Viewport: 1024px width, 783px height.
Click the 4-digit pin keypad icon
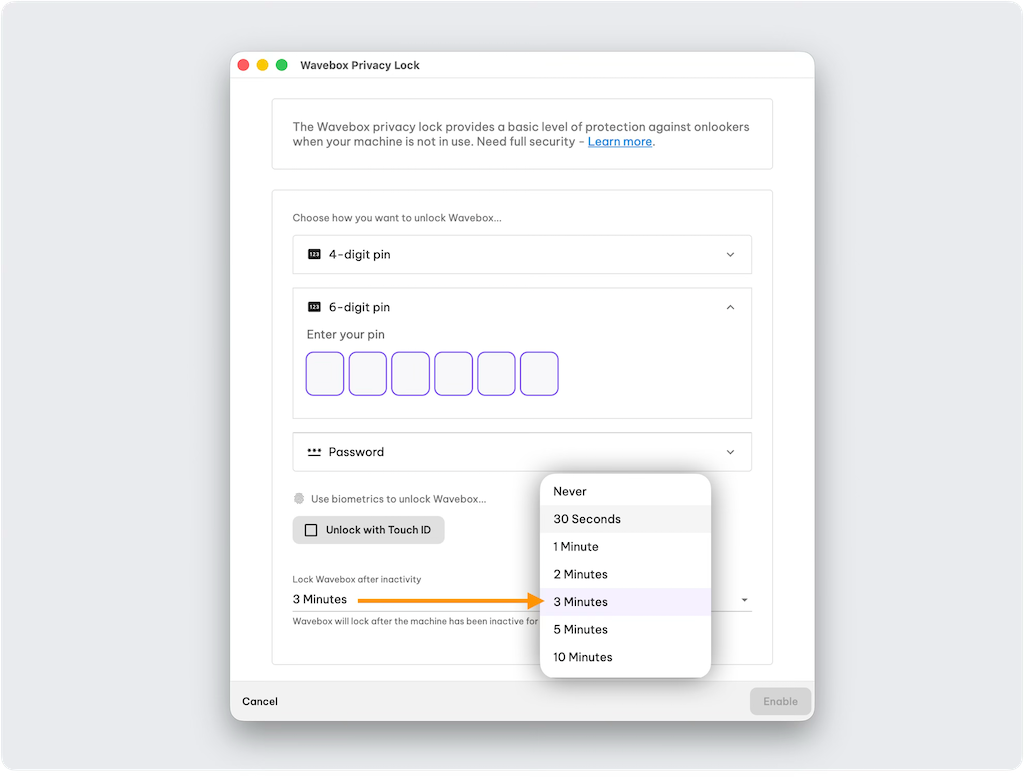click(314, 255)
